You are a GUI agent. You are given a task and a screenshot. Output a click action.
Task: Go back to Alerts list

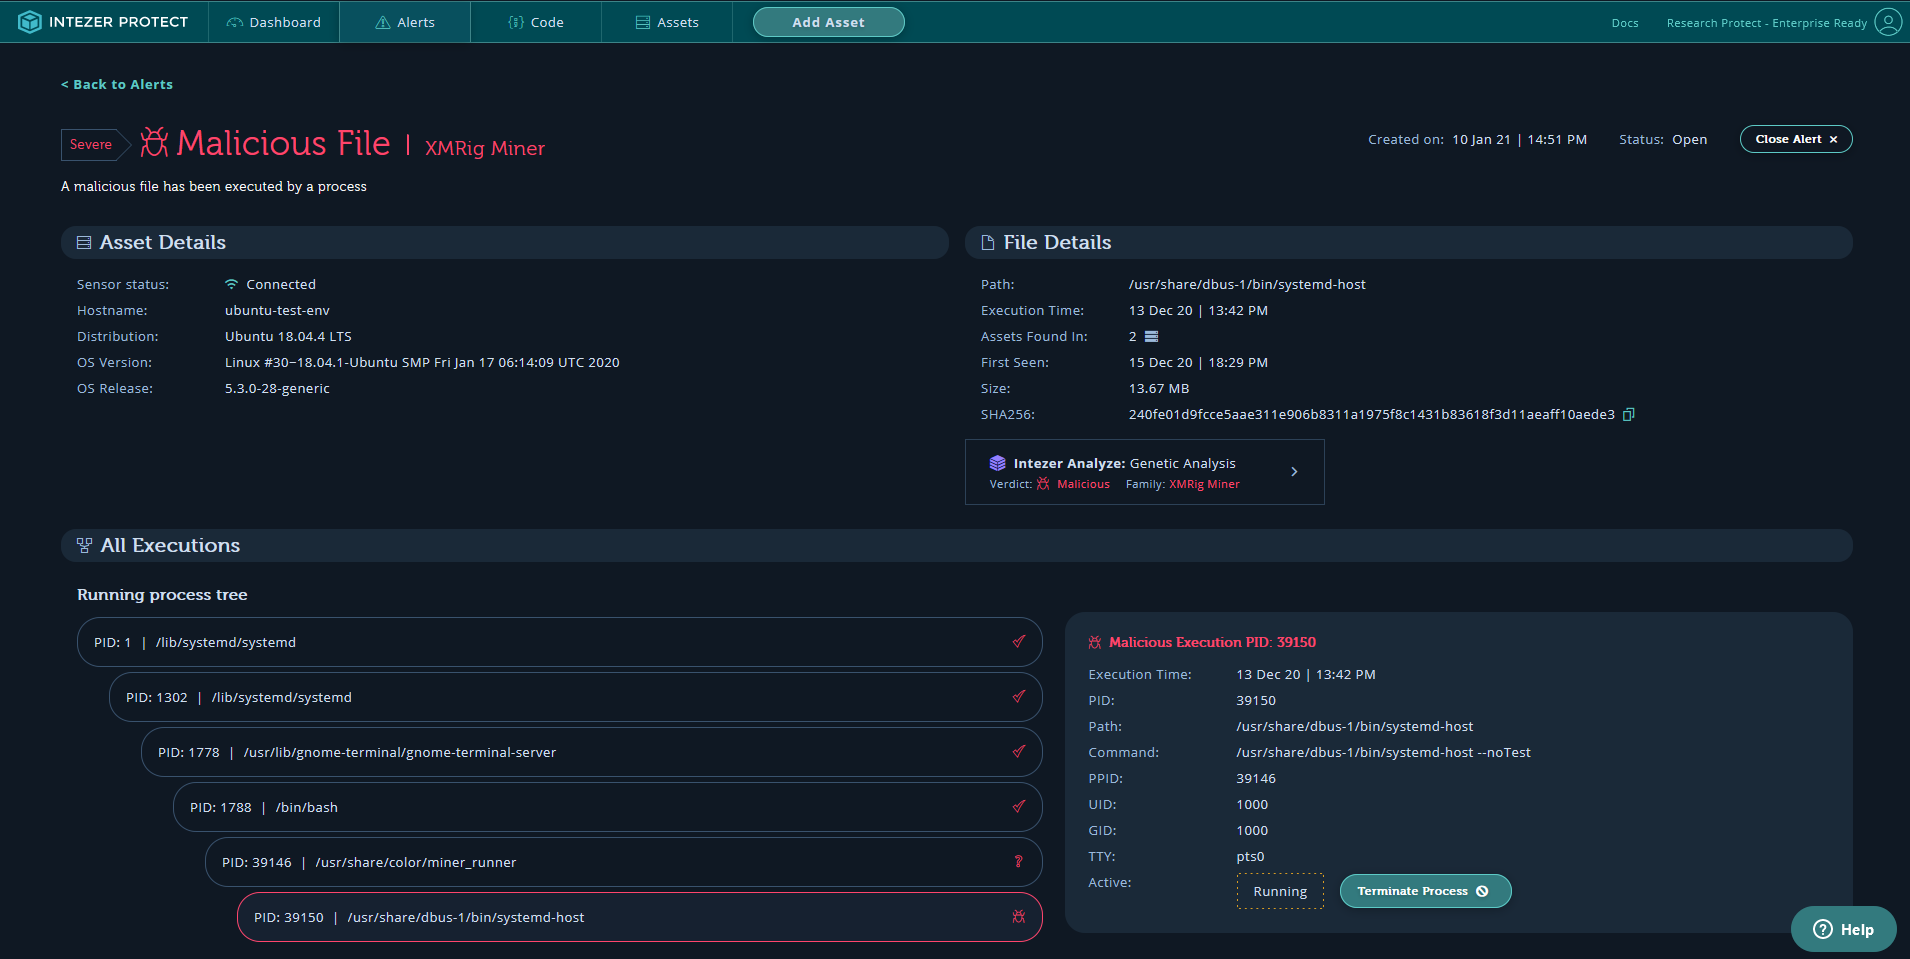point(117,84)
